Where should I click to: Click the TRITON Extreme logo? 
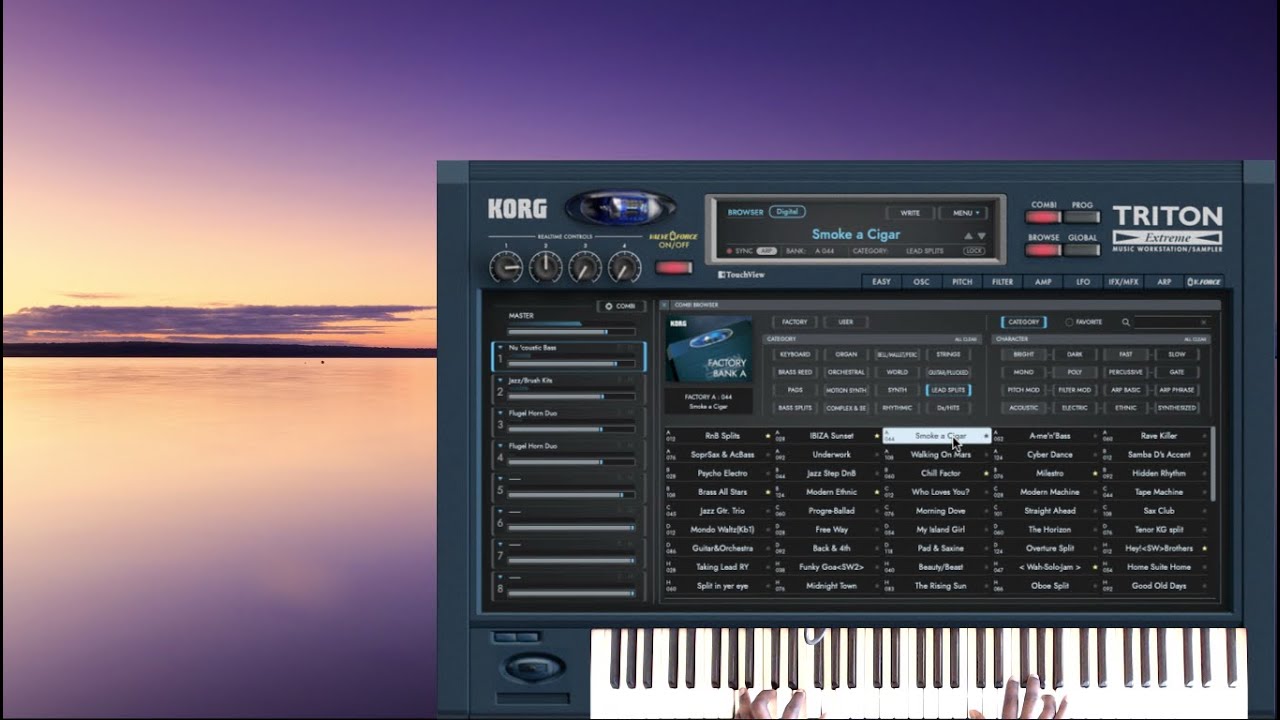1167,228
